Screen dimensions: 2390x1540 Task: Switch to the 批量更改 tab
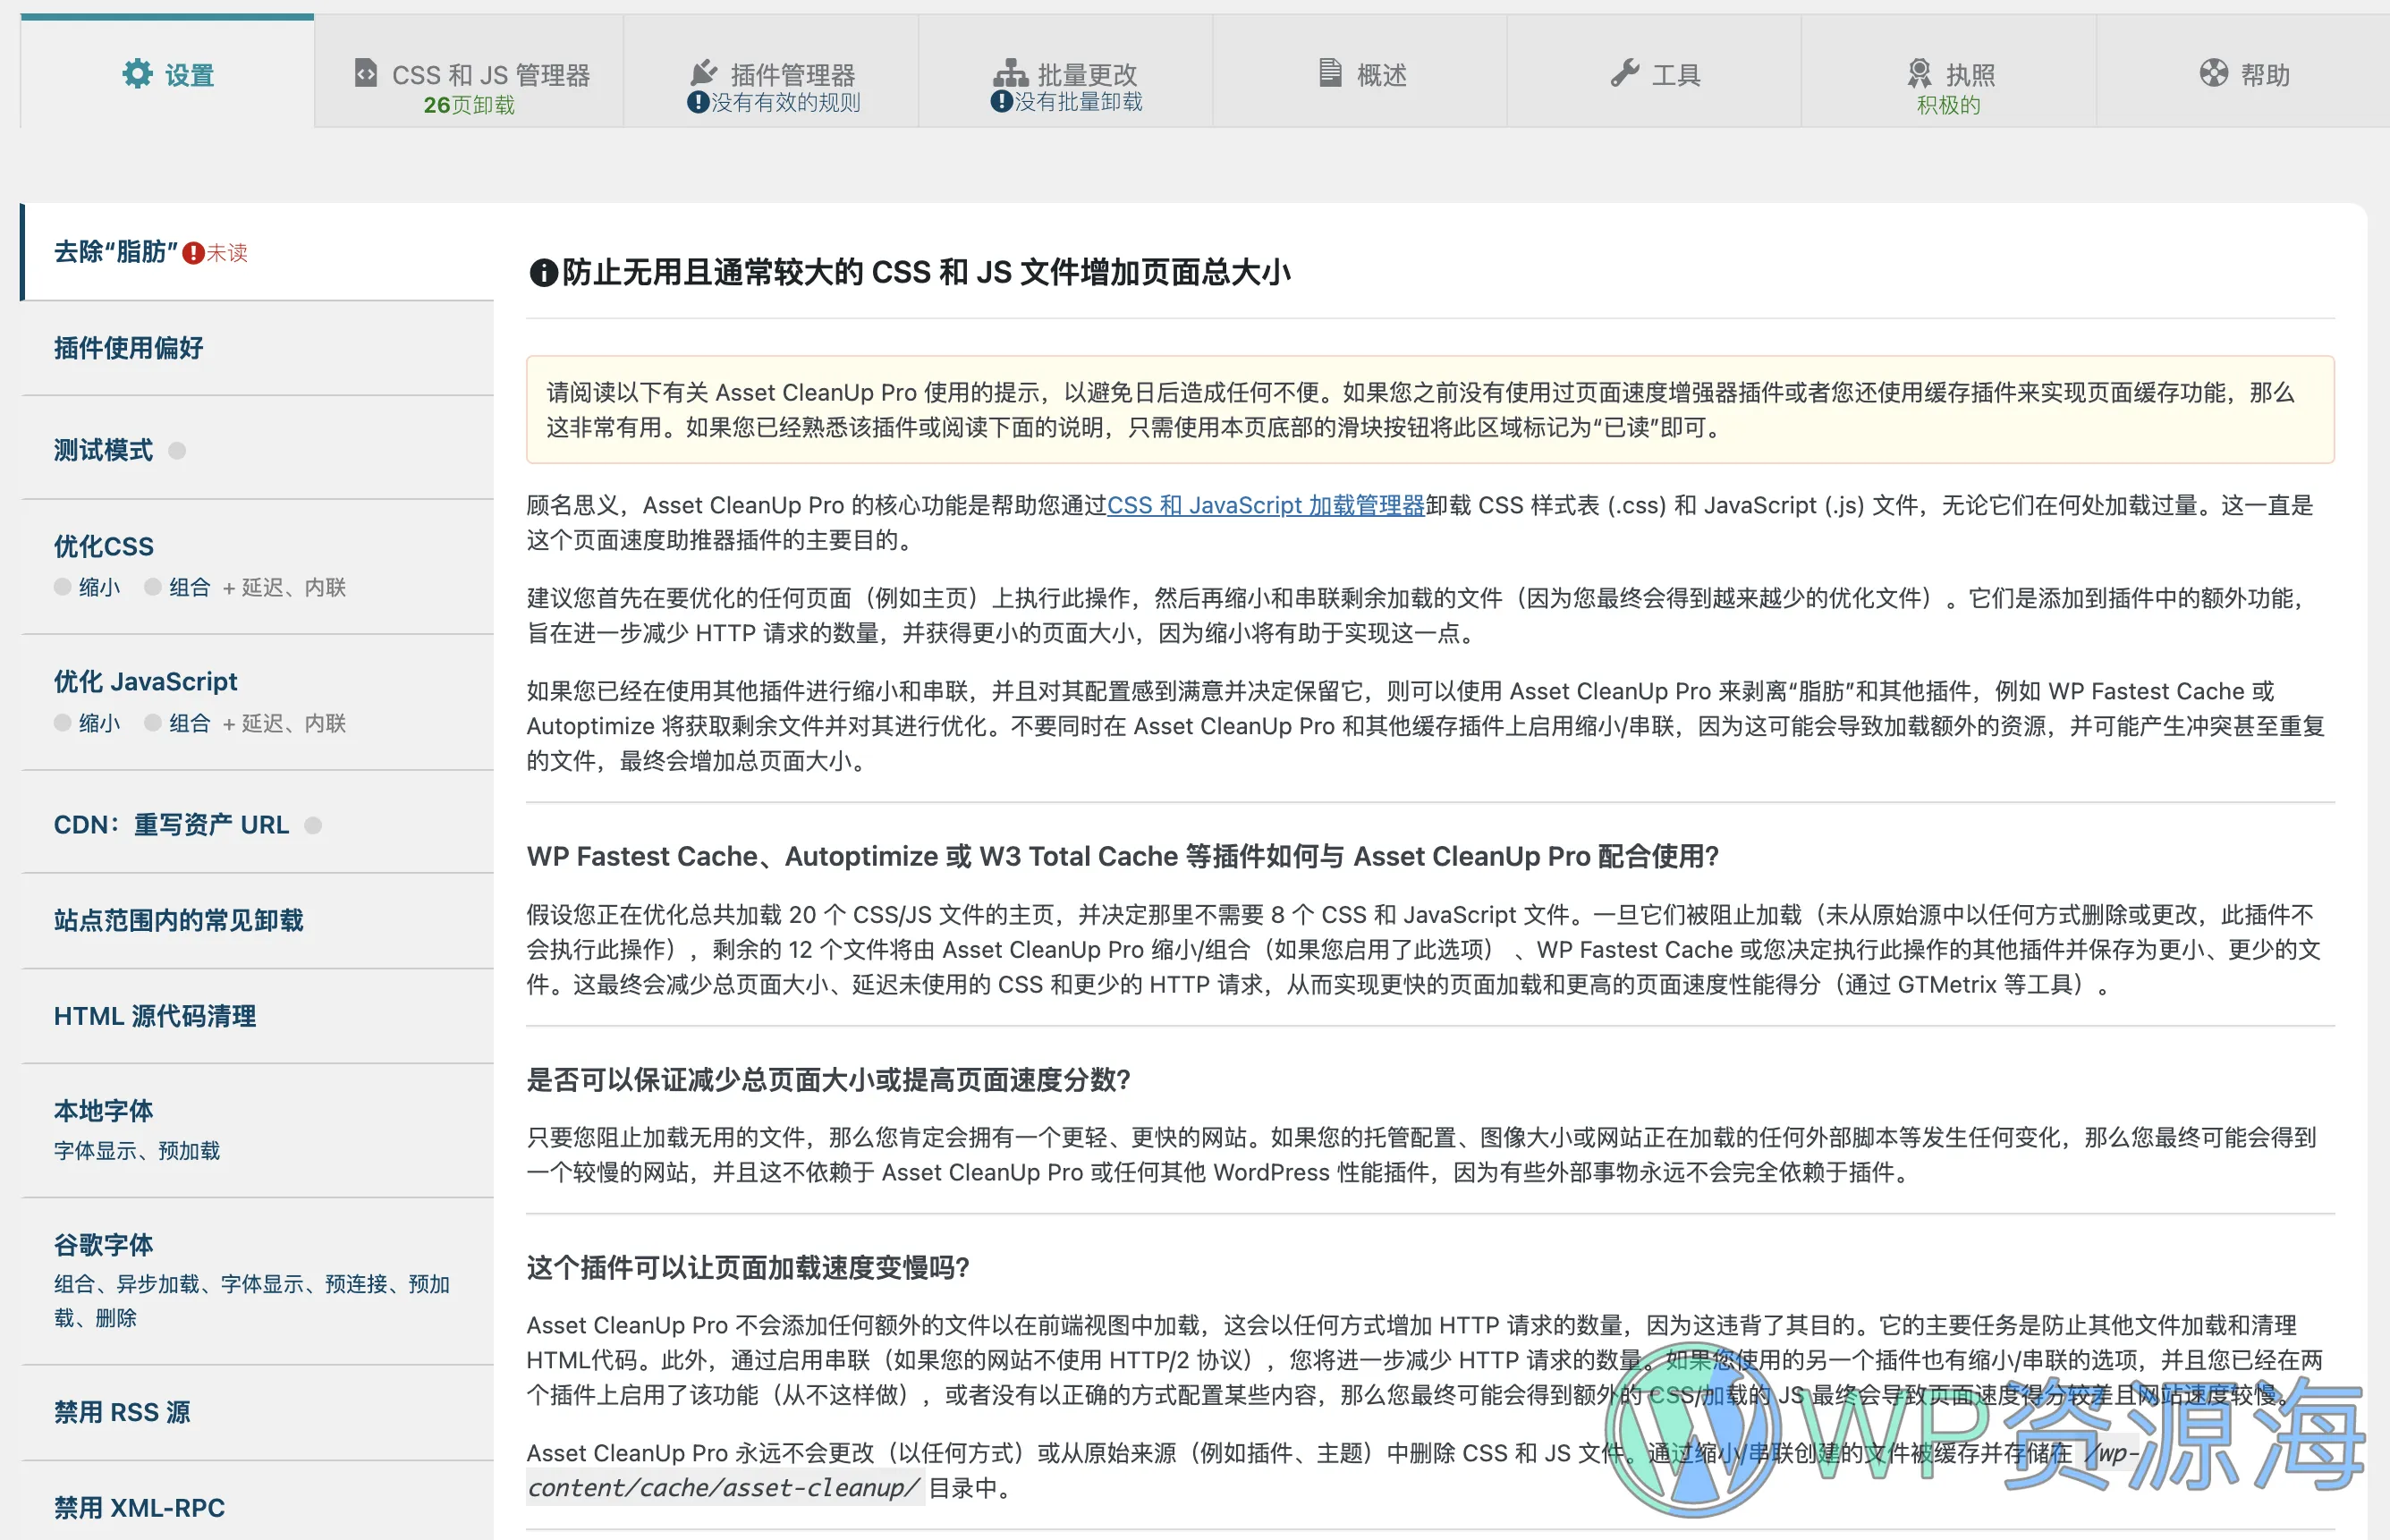point(1066,72)
